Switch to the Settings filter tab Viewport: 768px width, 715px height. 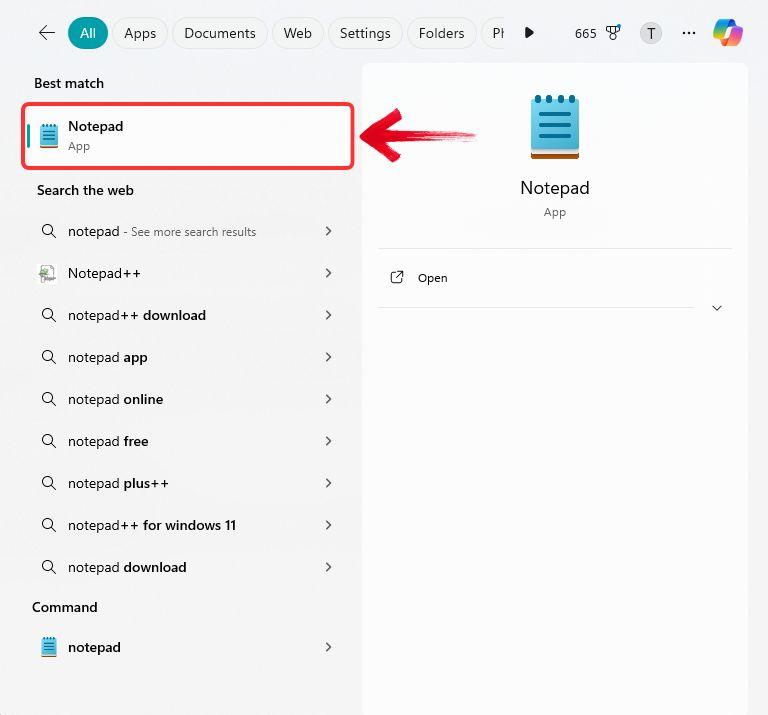[365, 33]
